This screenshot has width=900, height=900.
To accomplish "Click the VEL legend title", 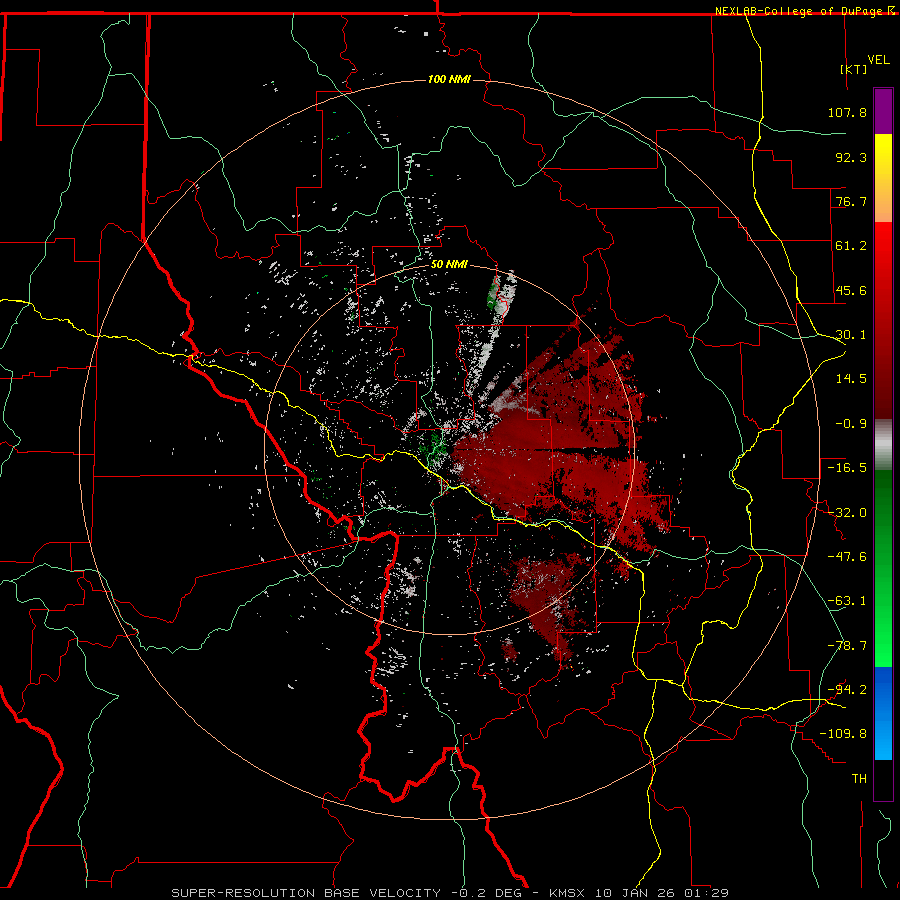I will (x=878, y=60).
